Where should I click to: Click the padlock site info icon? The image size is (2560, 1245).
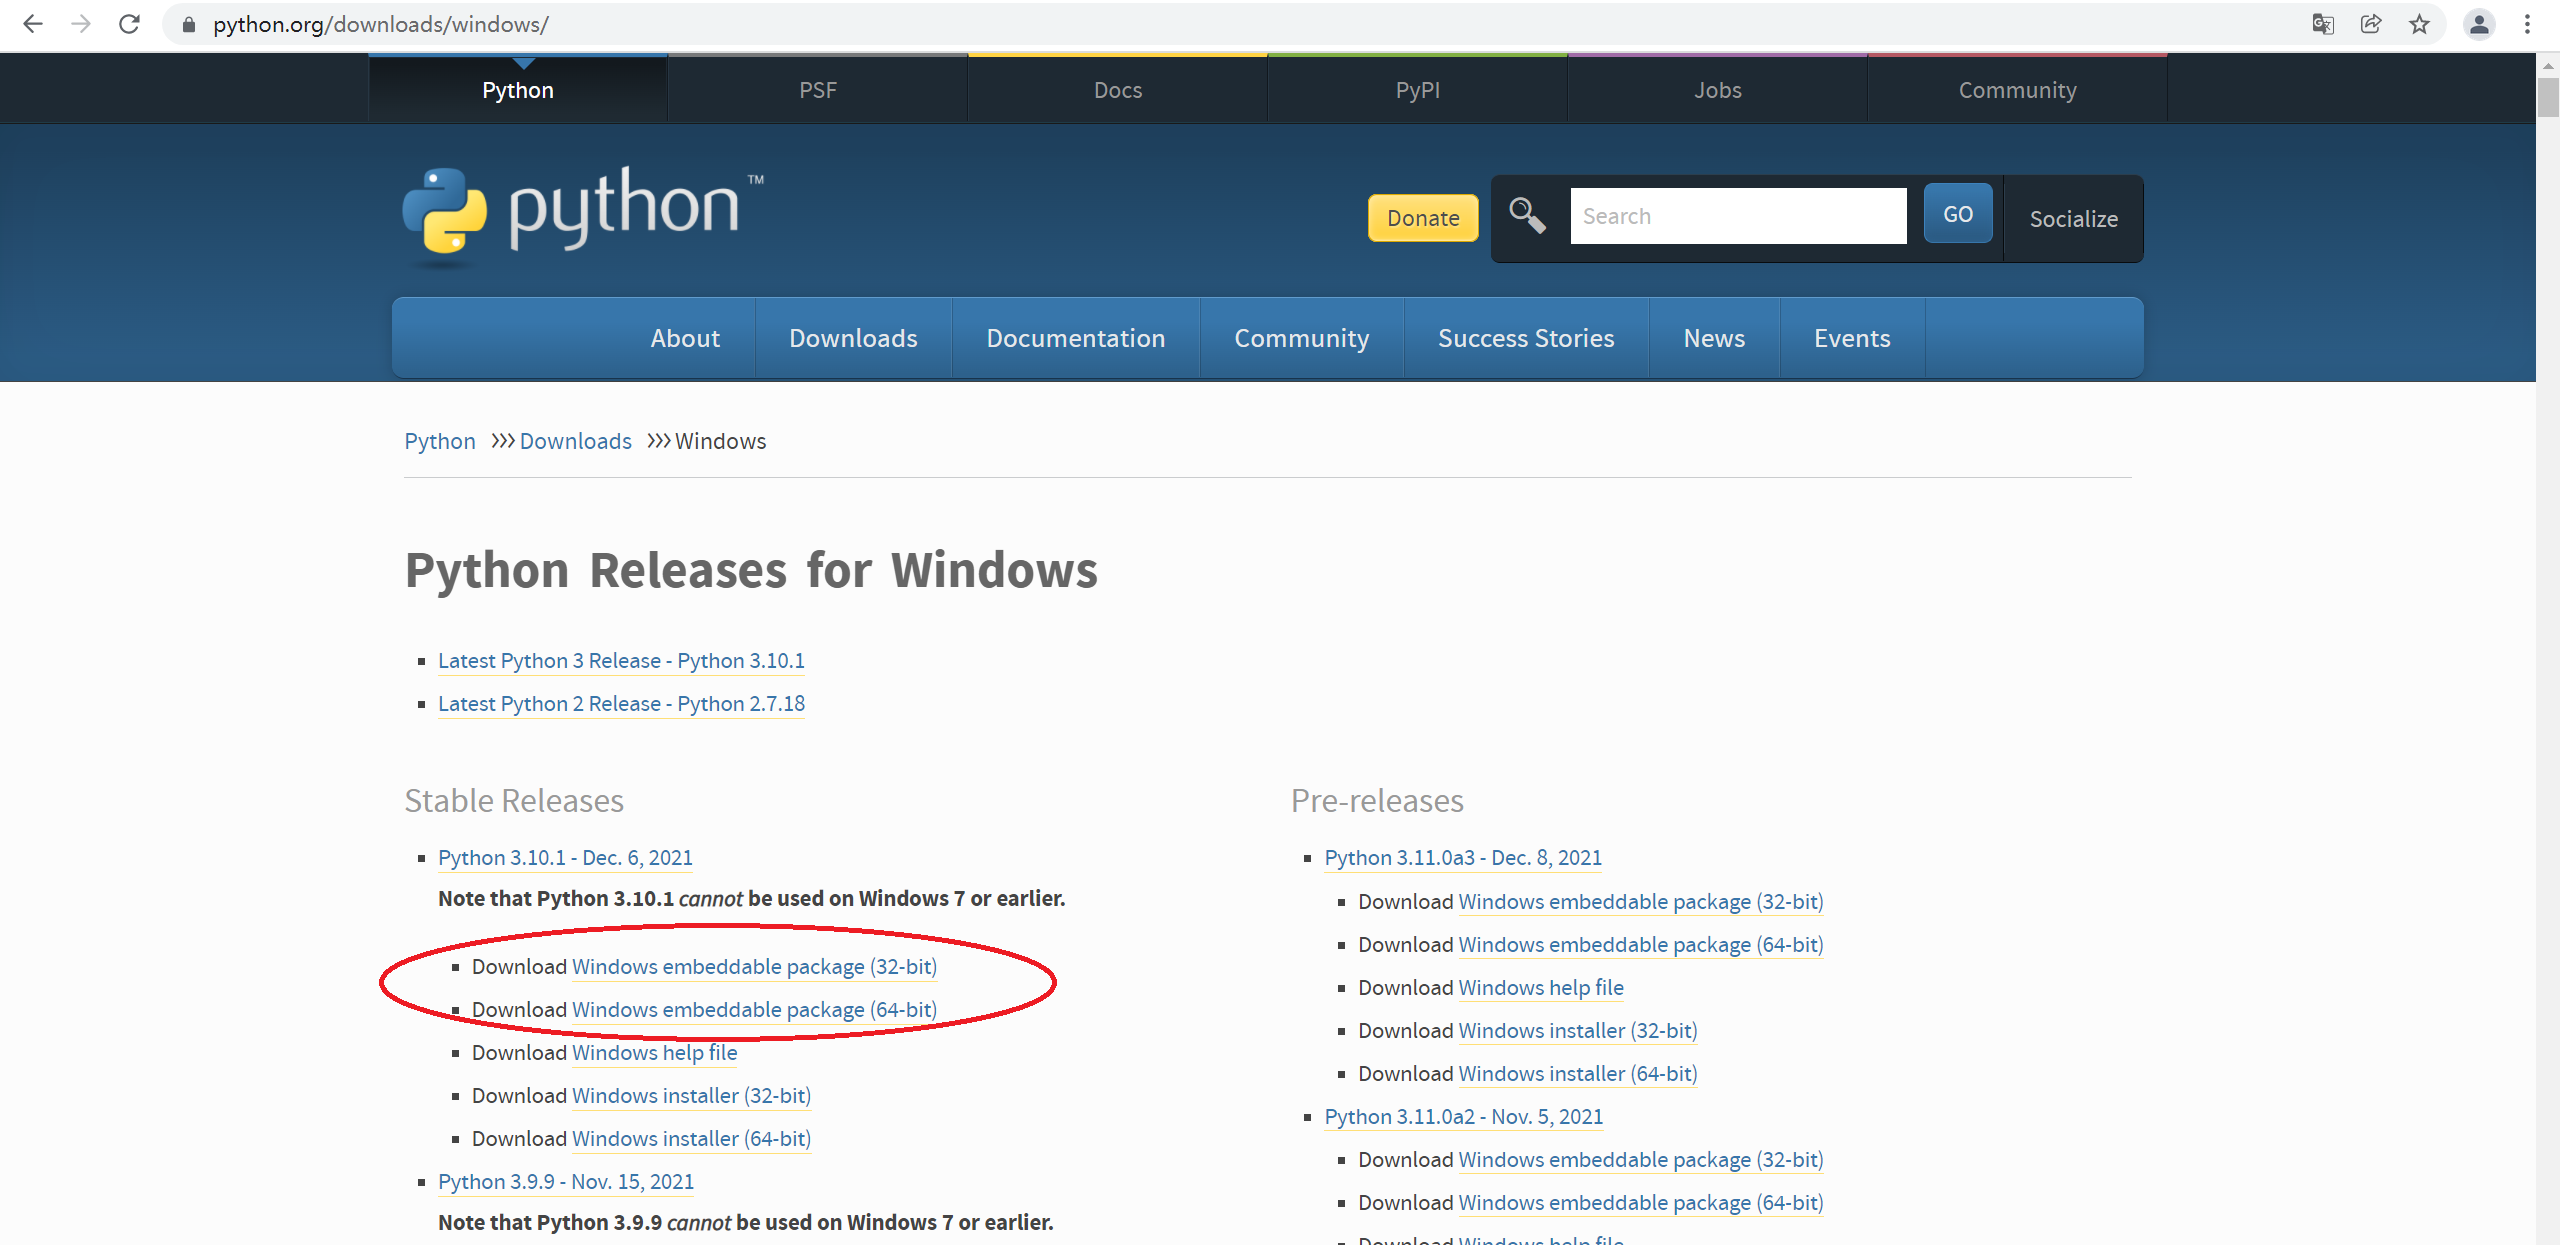pyautogui.click(x=188, y=24)
